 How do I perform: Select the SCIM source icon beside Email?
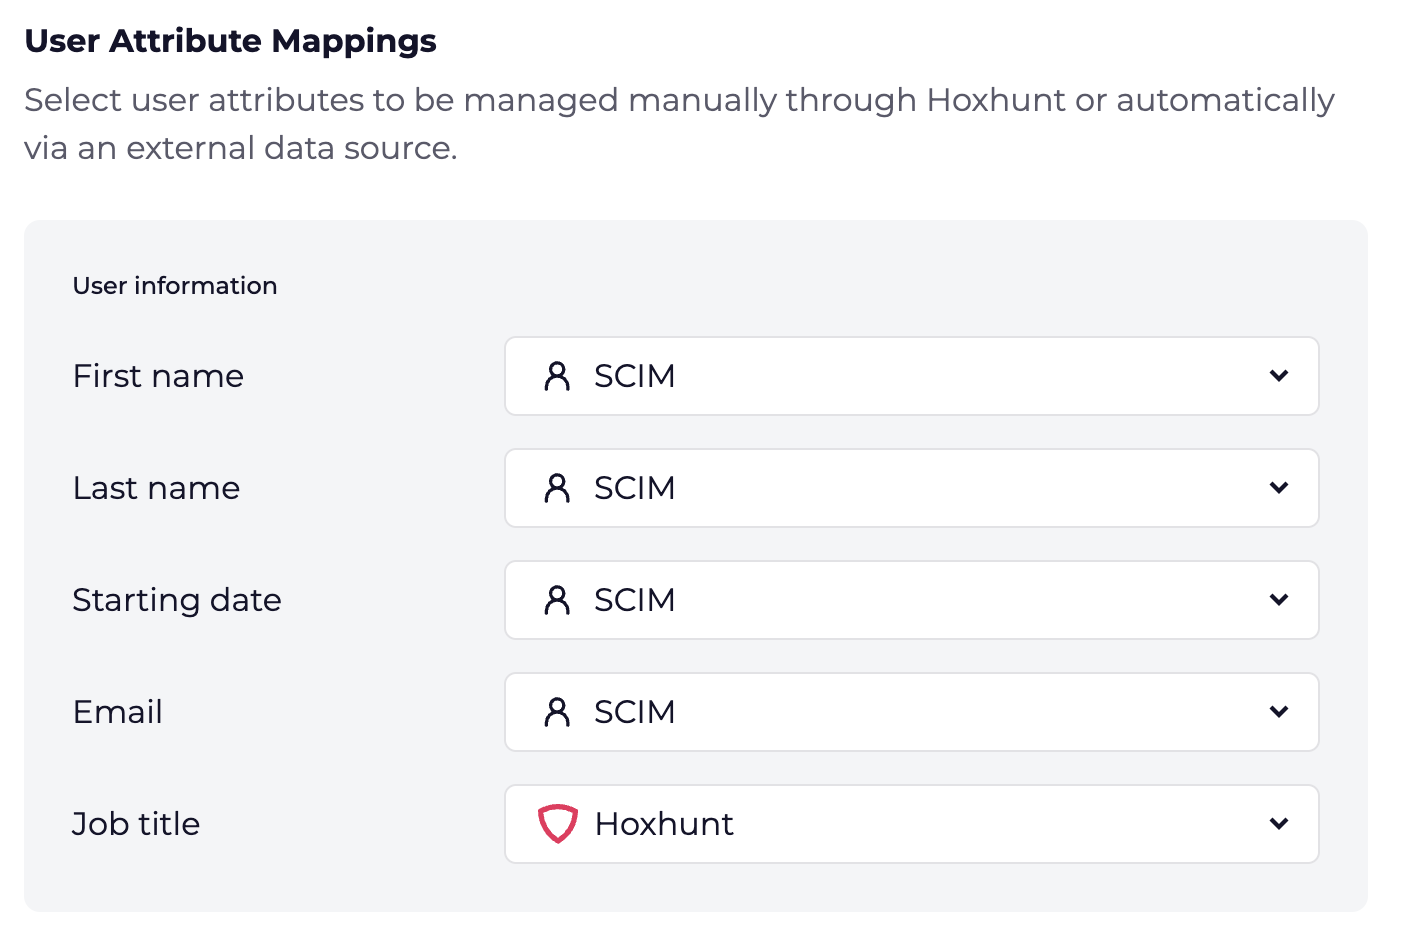(557, 712)
